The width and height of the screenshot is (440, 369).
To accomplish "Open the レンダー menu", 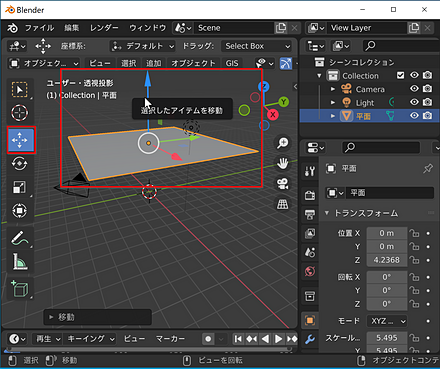I will click(x=104, y=28).
